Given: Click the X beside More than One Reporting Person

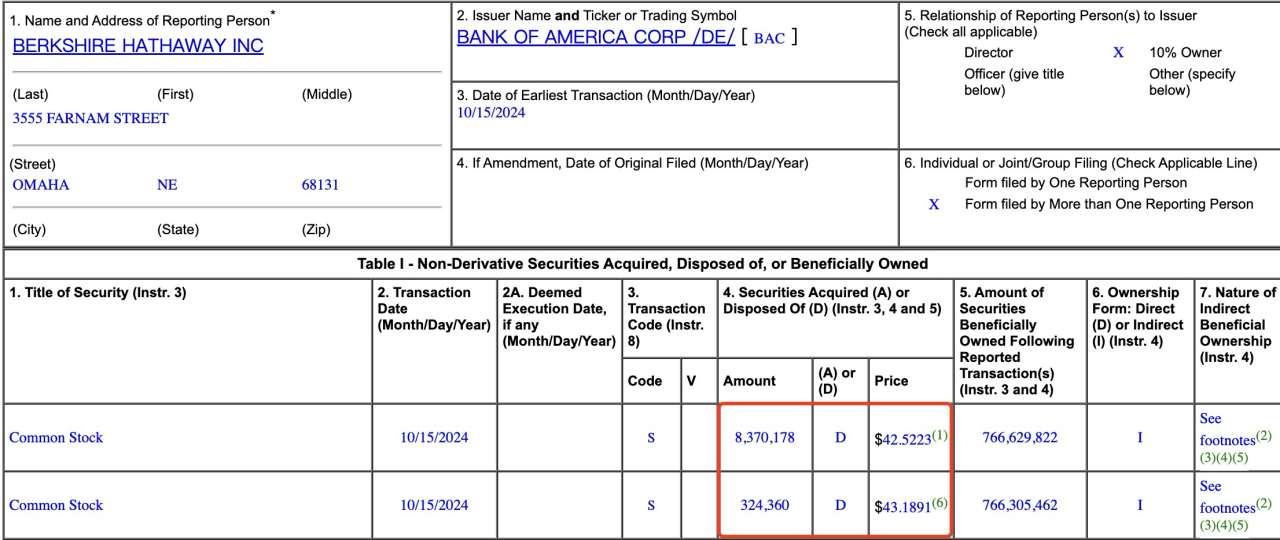Looking at the screenshot, I should point(934,204).
